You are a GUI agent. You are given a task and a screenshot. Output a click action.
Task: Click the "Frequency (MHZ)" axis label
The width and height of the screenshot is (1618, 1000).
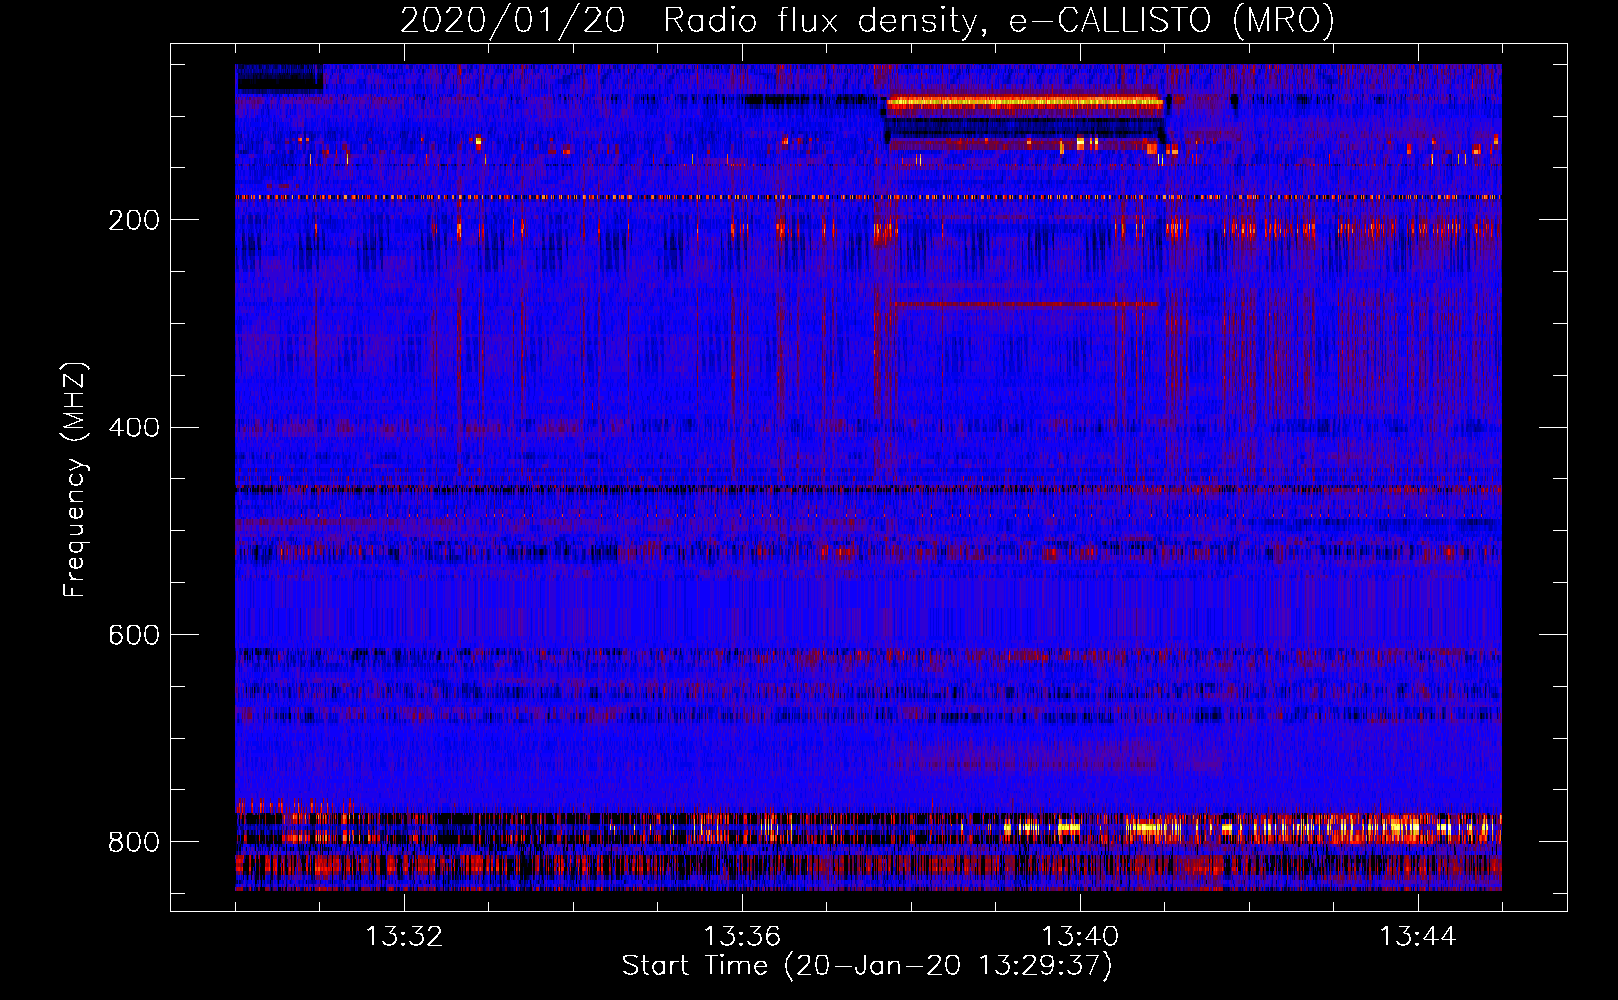coord(75,480)
